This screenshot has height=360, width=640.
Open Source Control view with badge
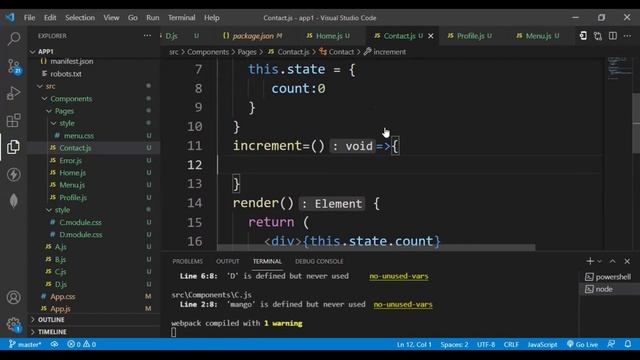click(x=14, y=67)
